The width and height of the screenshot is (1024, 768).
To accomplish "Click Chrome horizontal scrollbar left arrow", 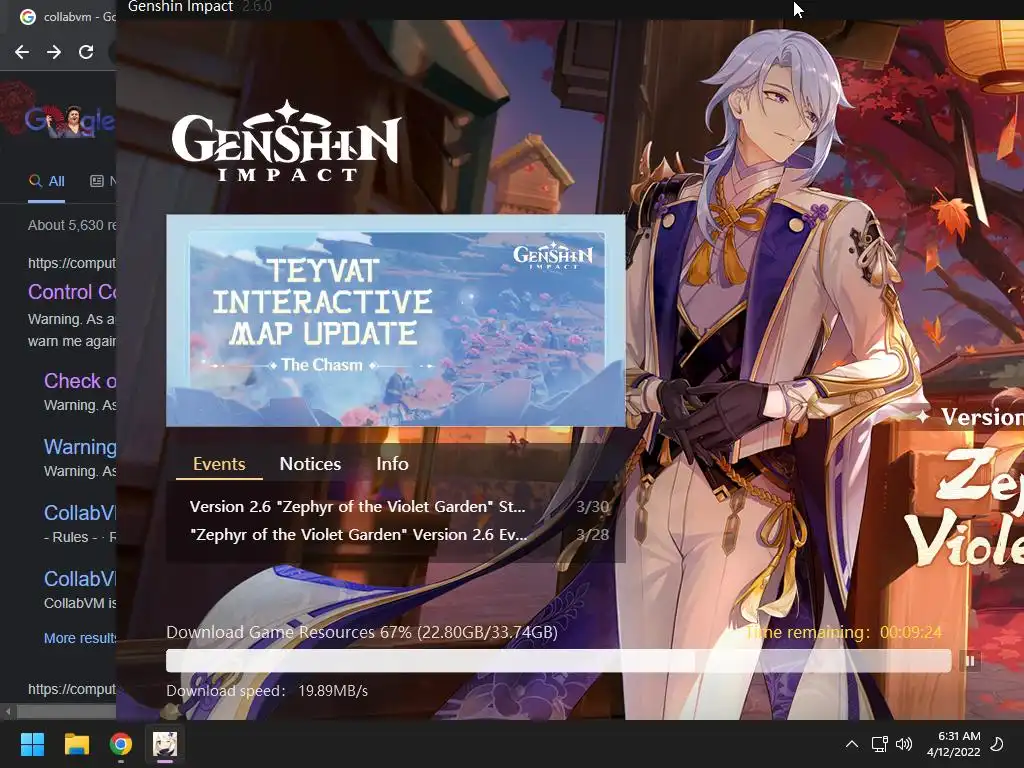I will pos(8,711).
